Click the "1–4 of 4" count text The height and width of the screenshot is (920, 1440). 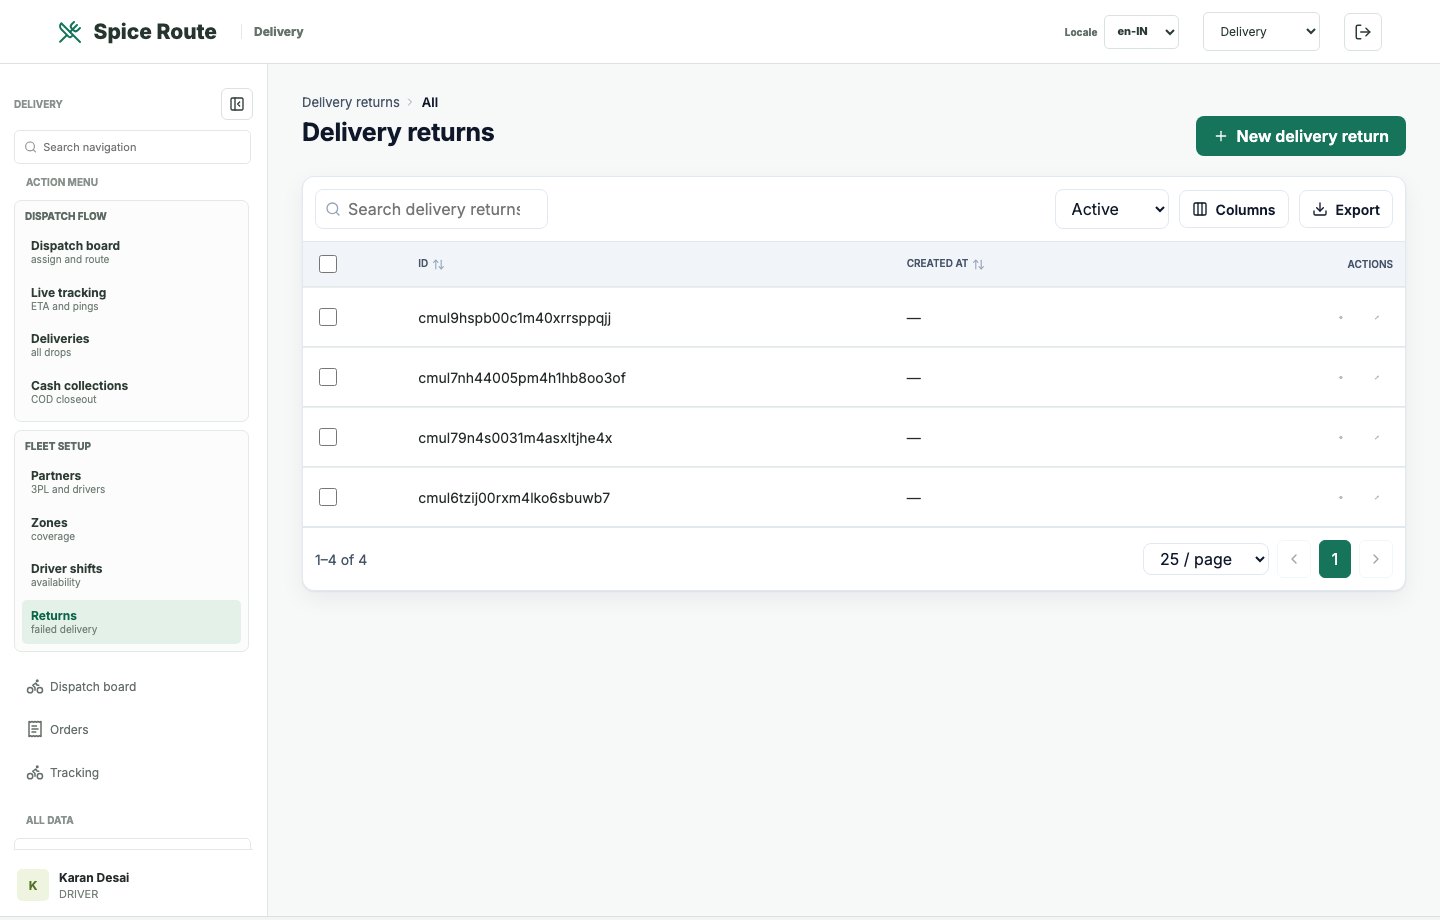[x=341, y=560]
